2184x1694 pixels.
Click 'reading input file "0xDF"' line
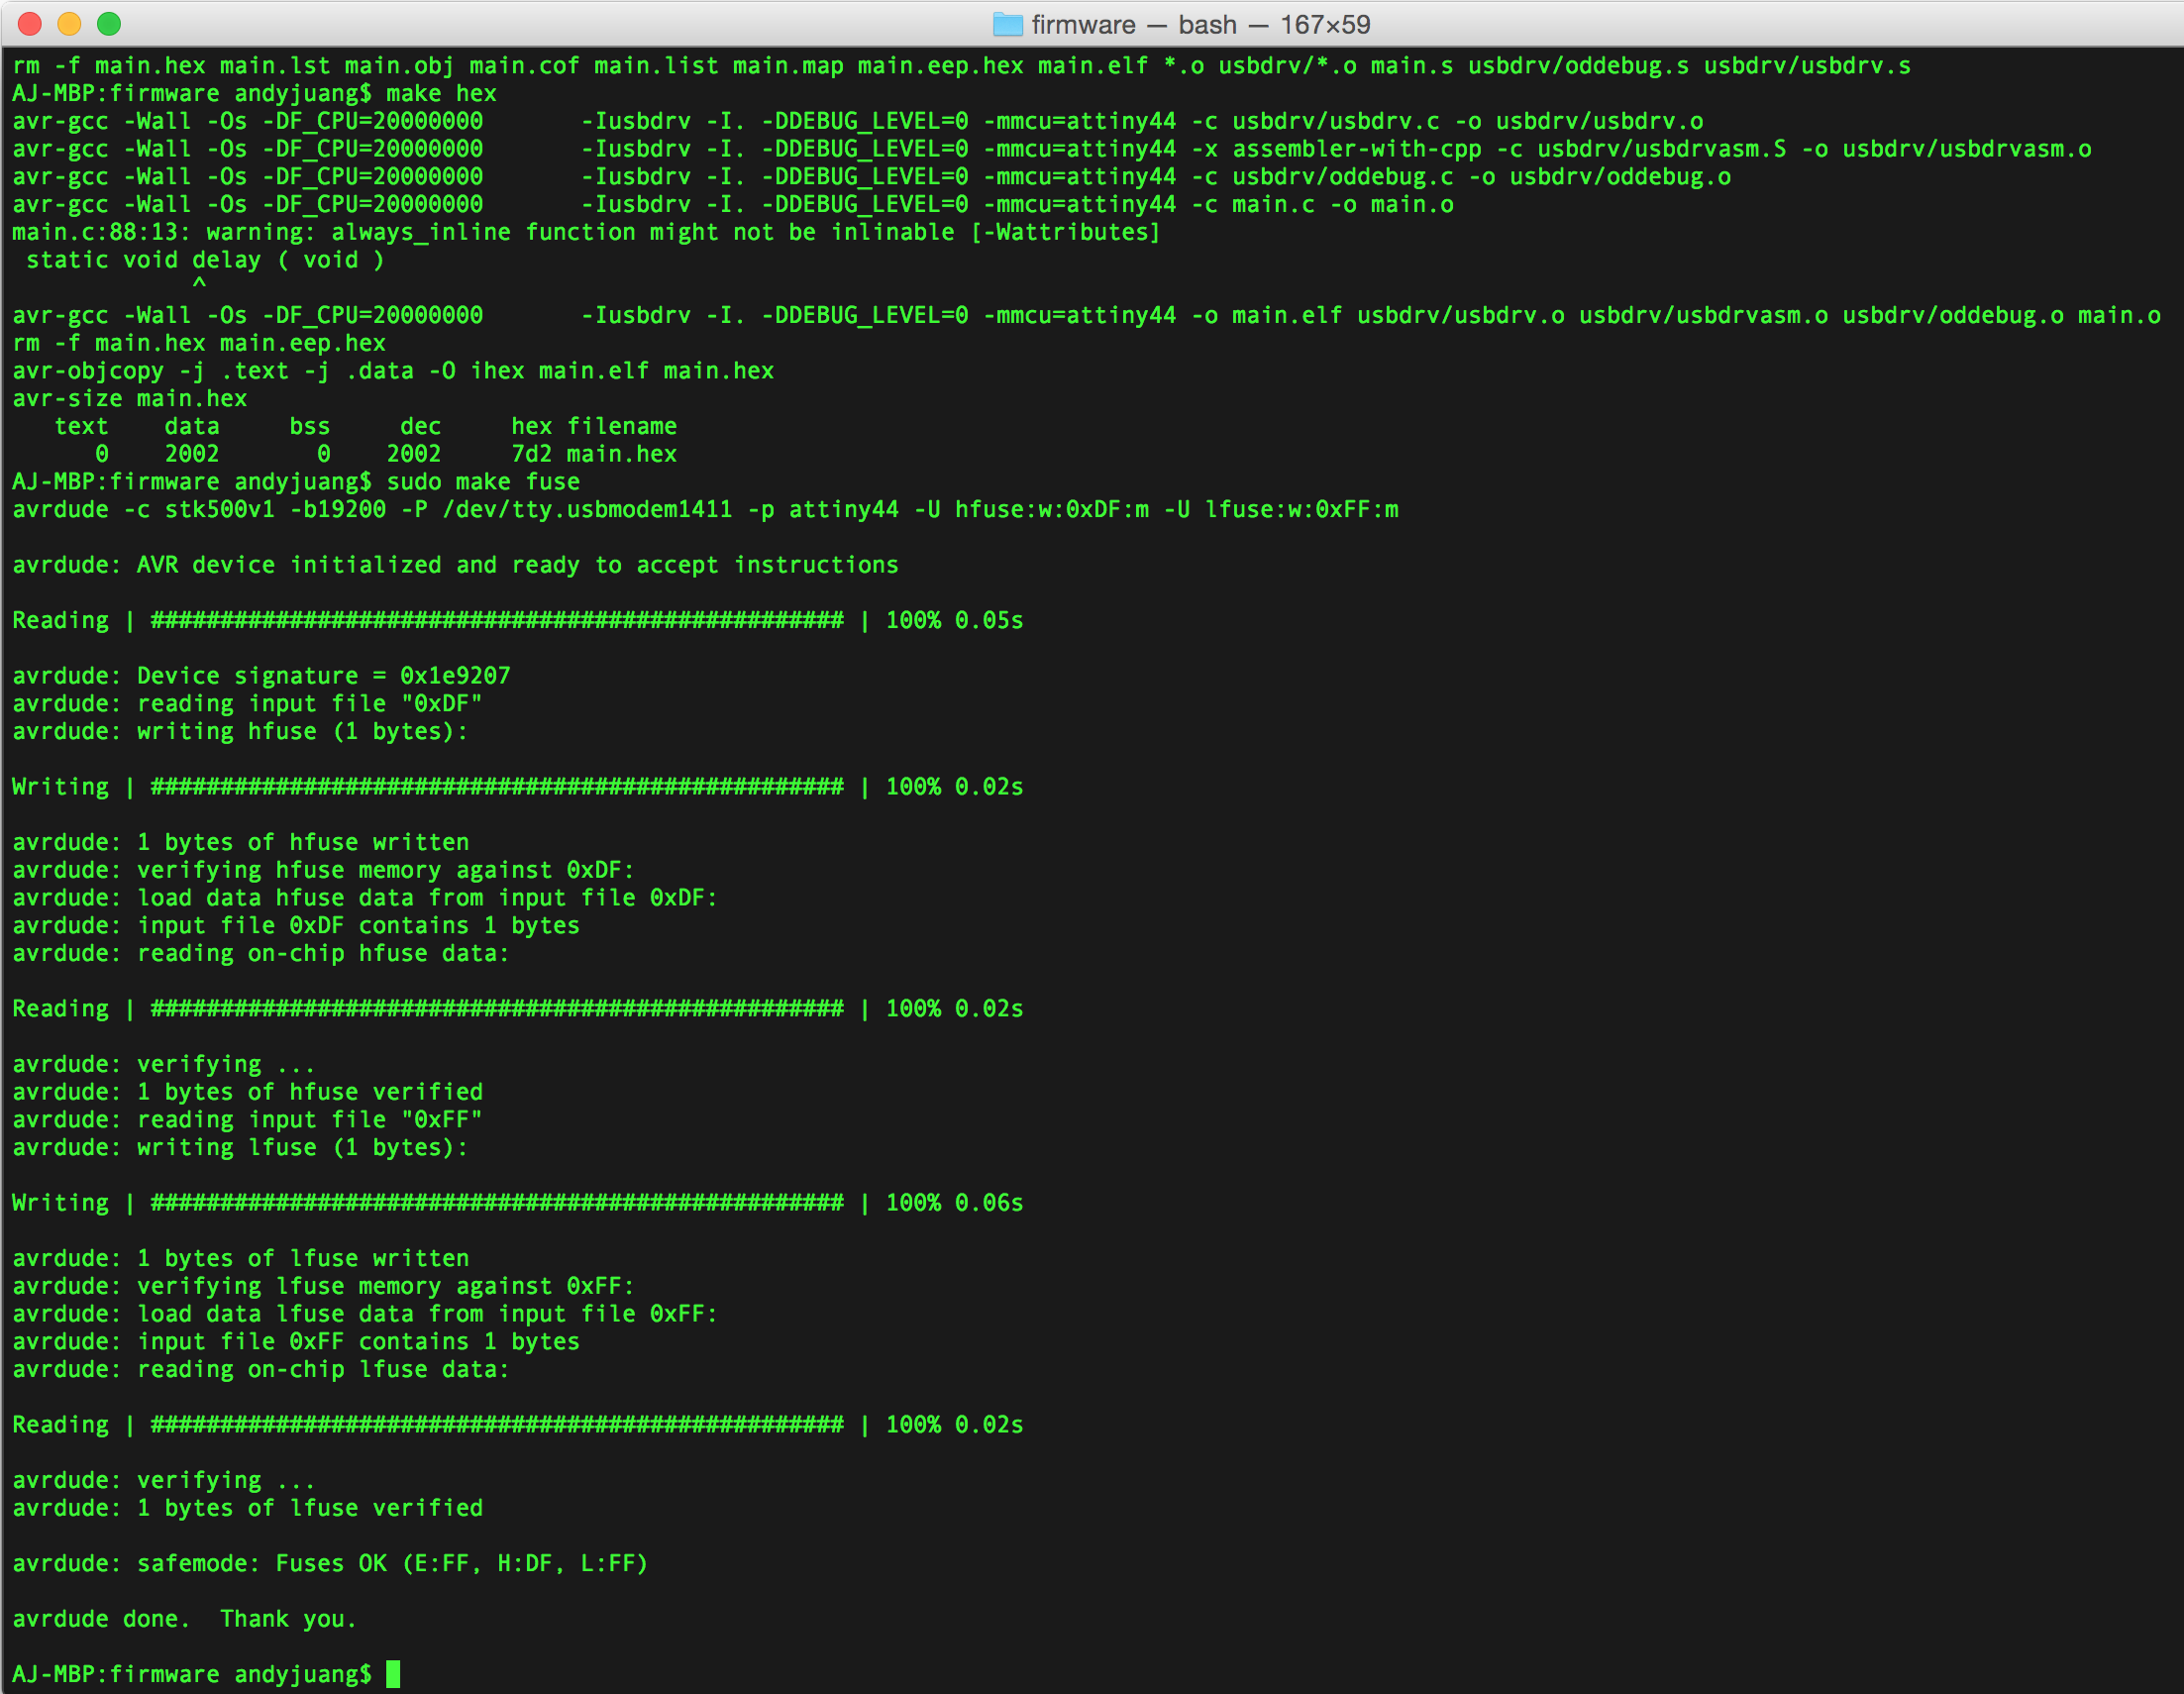[247, 703]
